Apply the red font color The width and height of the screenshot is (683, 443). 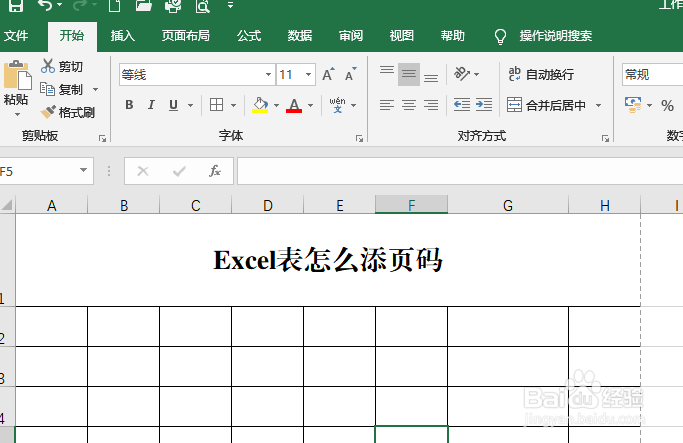[294, 105]
